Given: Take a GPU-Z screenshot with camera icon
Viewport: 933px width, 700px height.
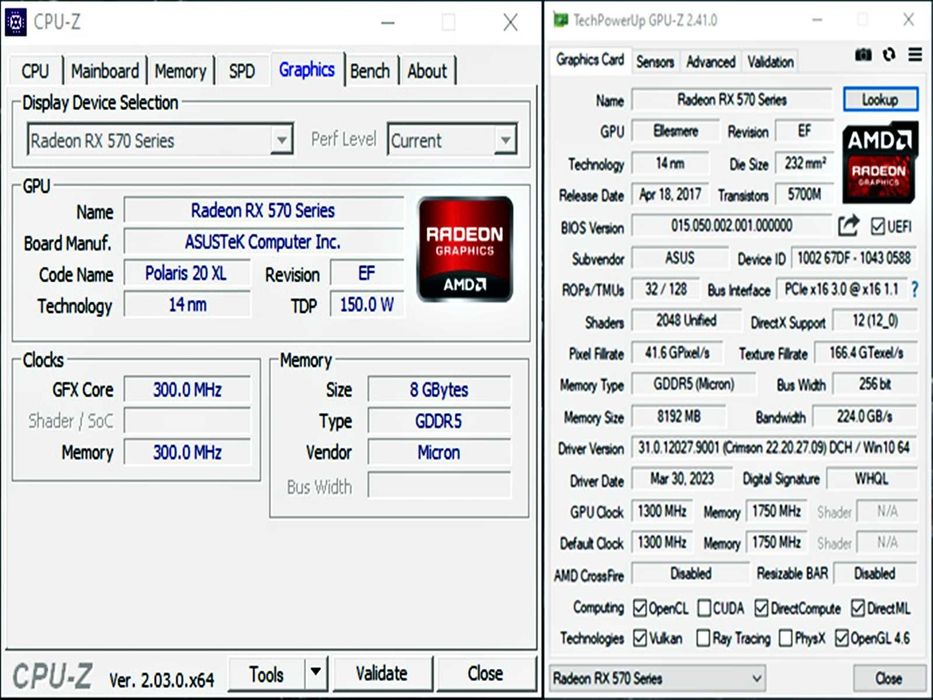Looking at the screenshot, I should click(863, 55).
